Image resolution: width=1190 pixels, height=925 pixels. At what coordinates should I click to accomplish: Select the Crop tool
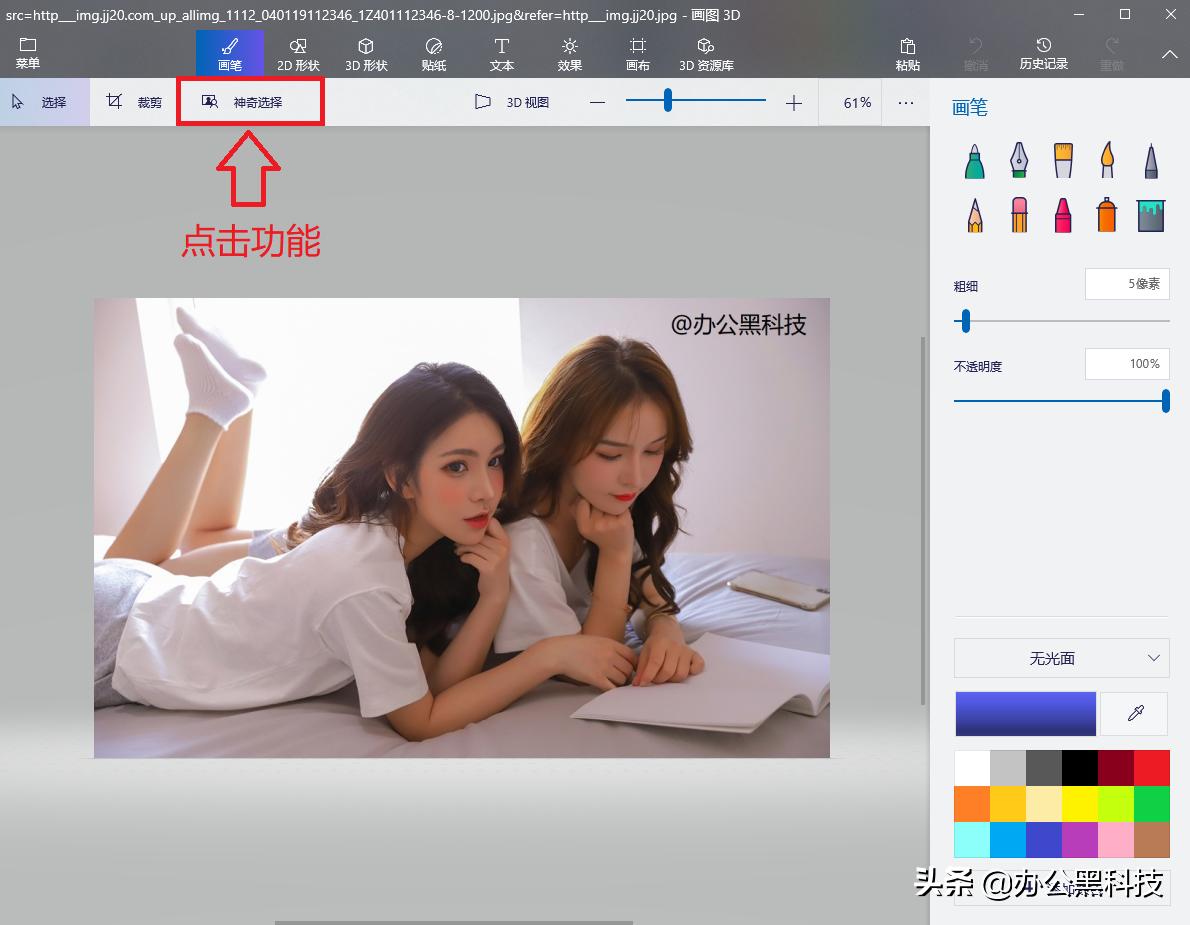(x=133, y=101)
